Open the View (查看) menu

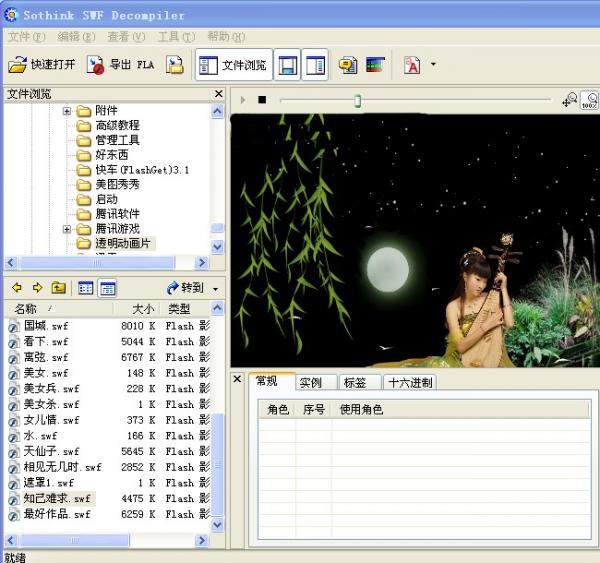pyautogui.click(x=126, y=37)
